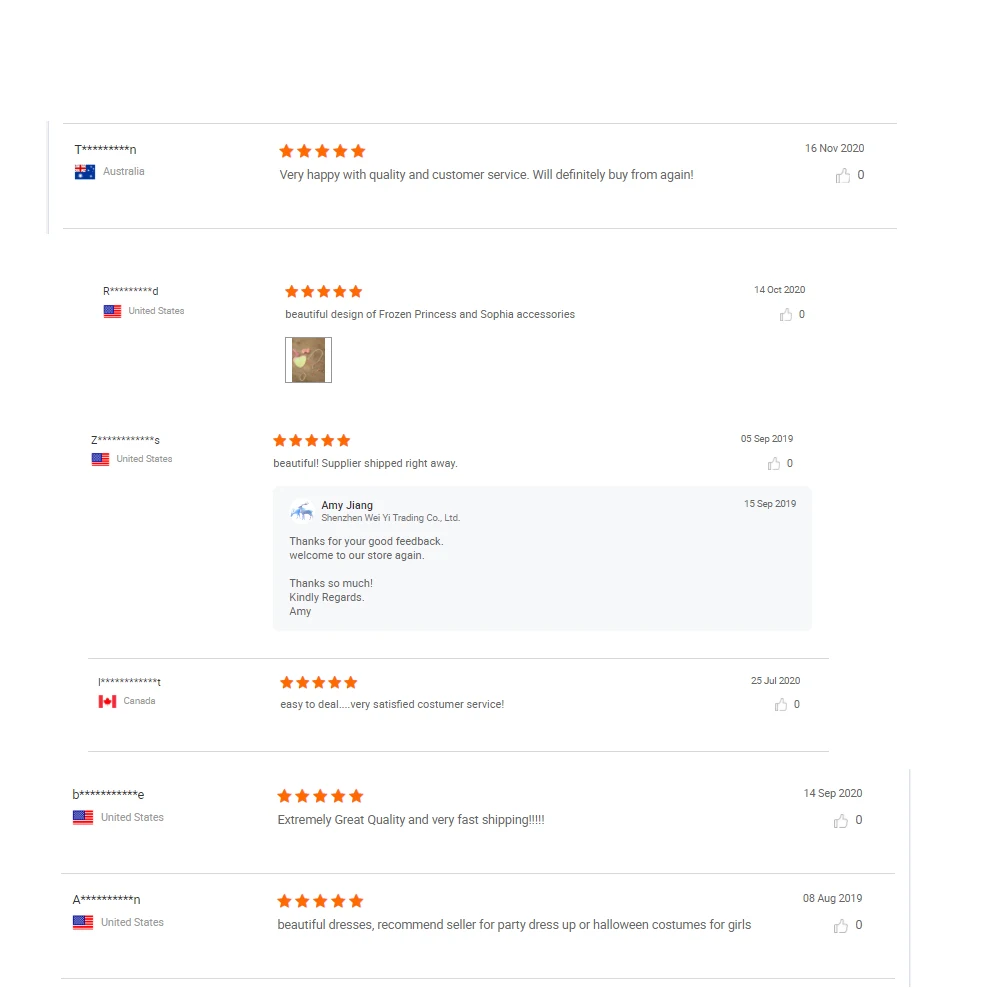Click the US flag beside R*********d
The height and width of the screenshot is (1000, 1000).
point(113,311)
